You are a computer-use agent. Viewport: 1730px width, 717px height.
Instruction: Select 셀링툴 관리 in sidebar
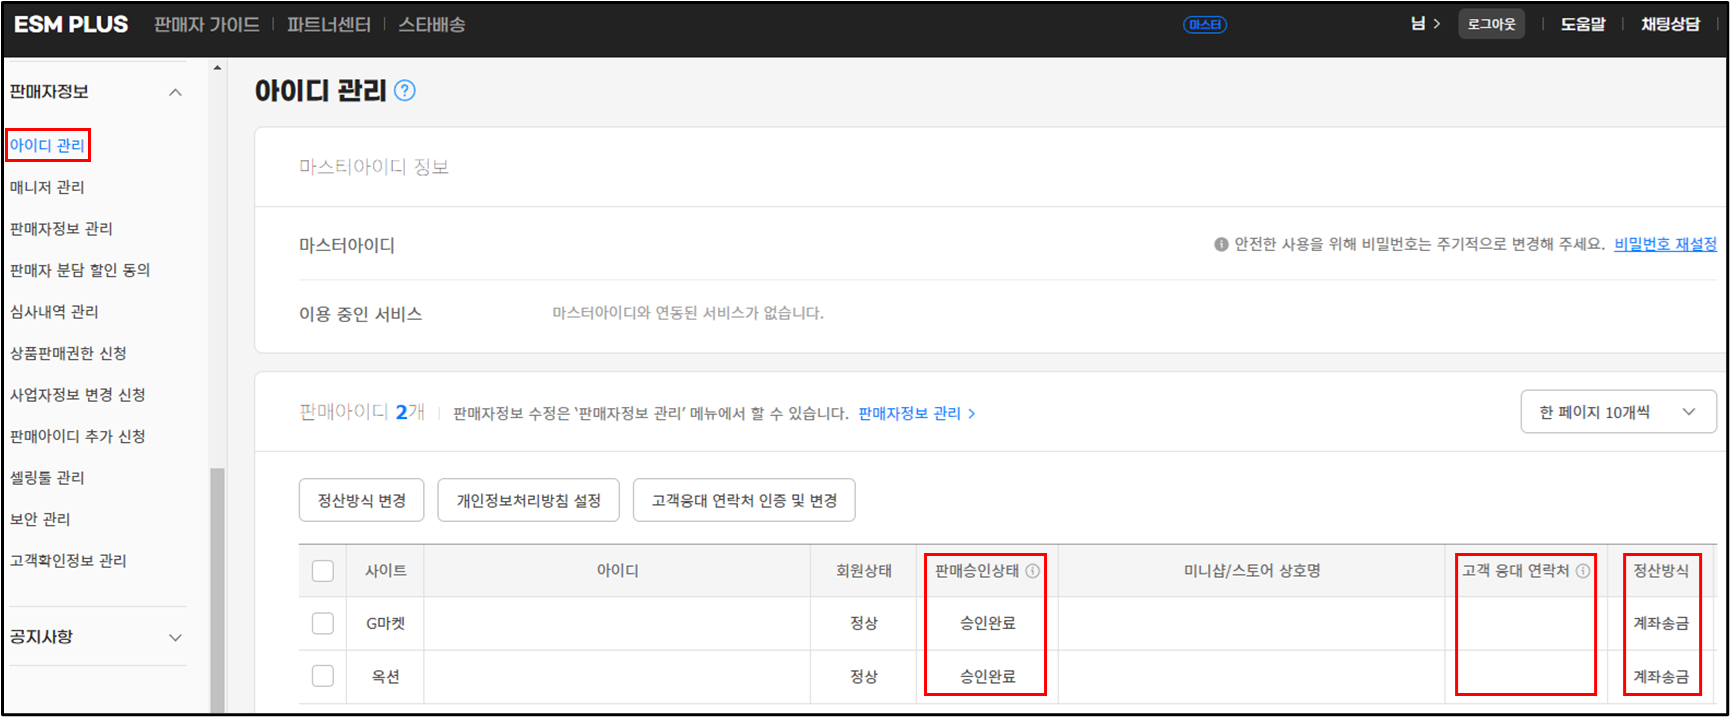point(47,478)
